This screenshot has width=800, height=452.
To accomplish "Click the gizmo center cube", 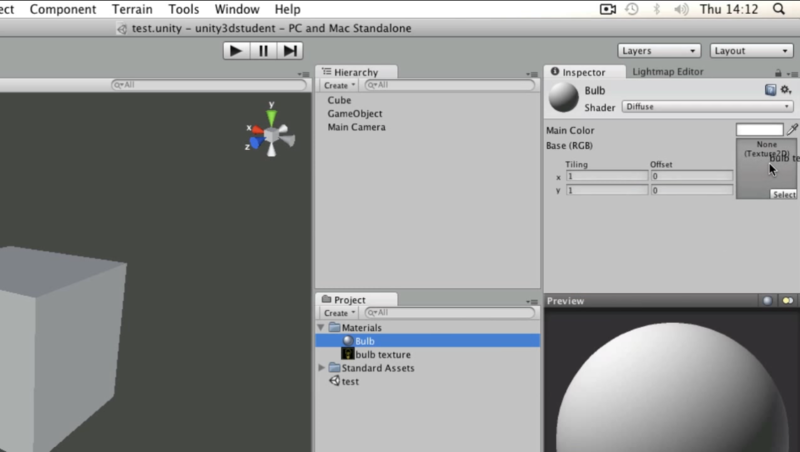I will tap(271, 135).
